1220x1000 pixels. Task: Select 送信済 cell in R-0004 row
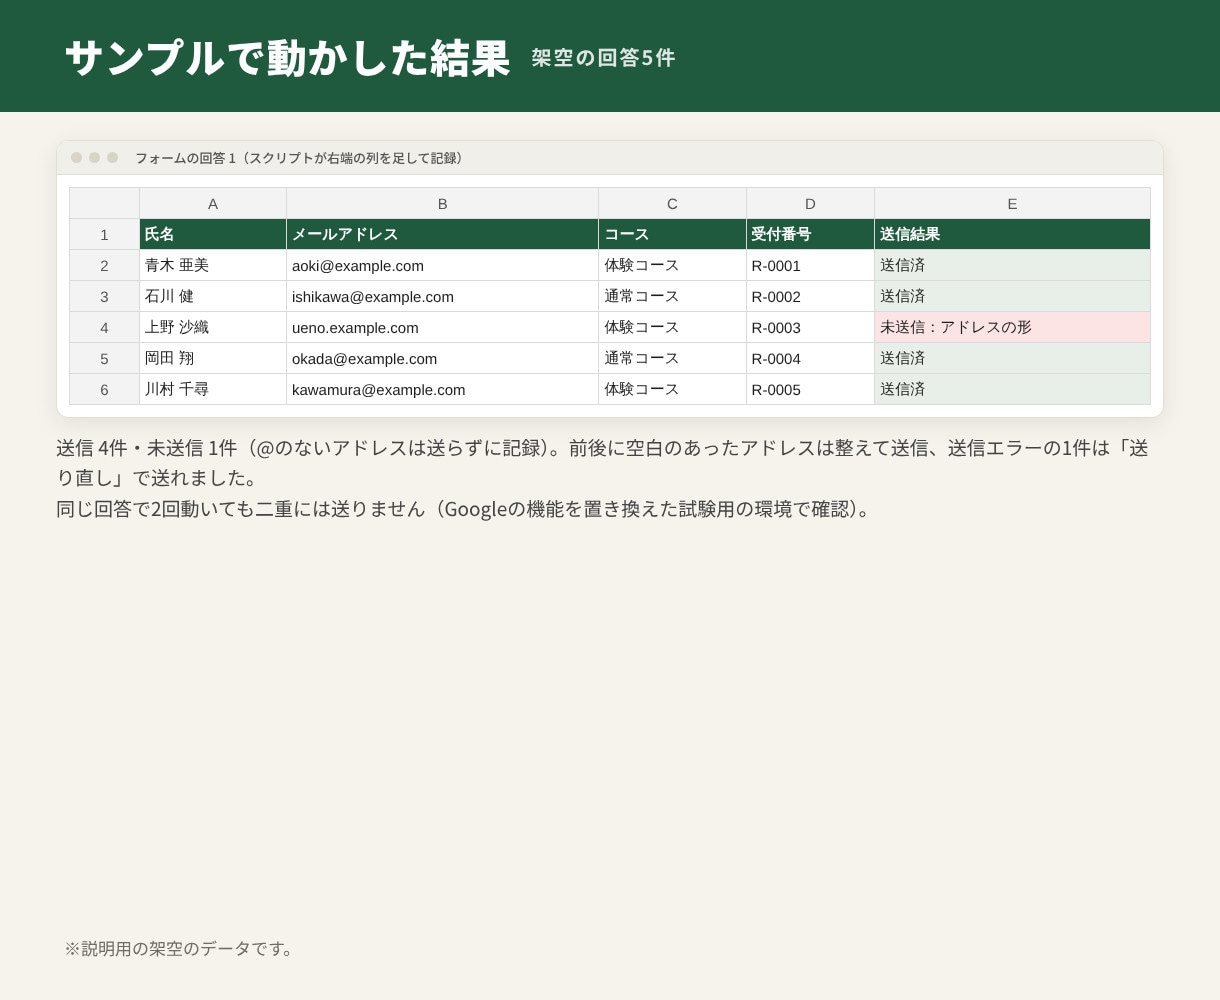coord(1013,358)
